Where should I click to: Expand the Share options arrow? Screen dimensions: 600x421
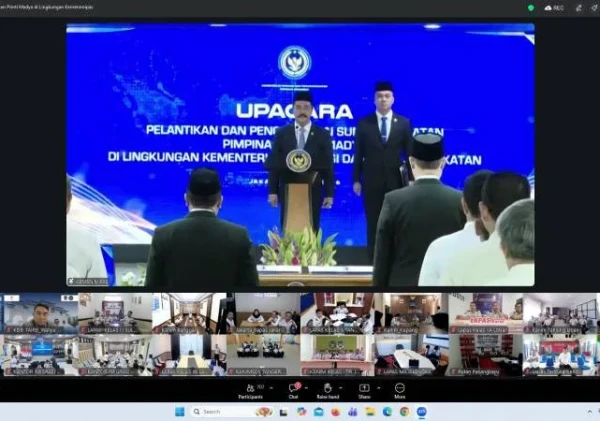pos(379,388)
